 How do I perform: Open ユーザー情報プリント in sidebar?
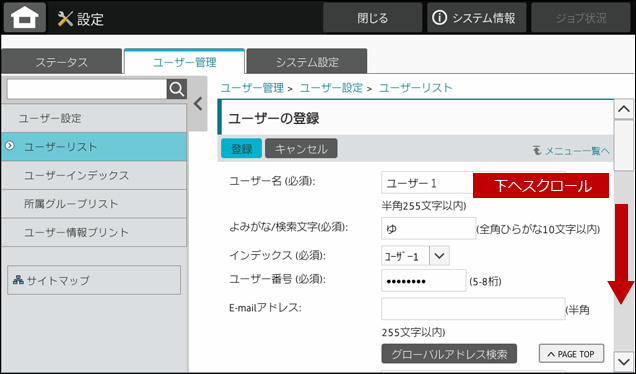(94, 232)
